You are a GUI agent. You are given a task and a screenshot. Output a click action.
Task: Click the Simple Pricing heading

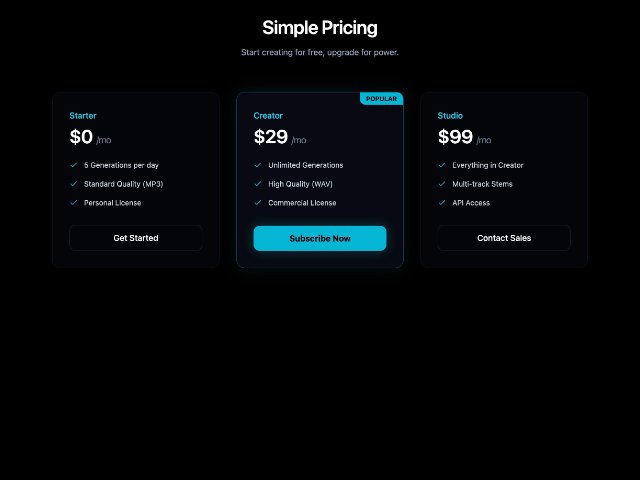(320, 28)
